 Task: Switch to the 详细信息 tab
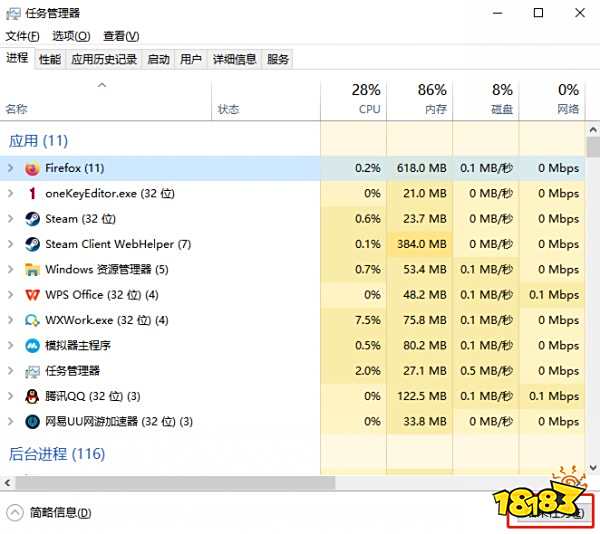(x=235, y=59)
